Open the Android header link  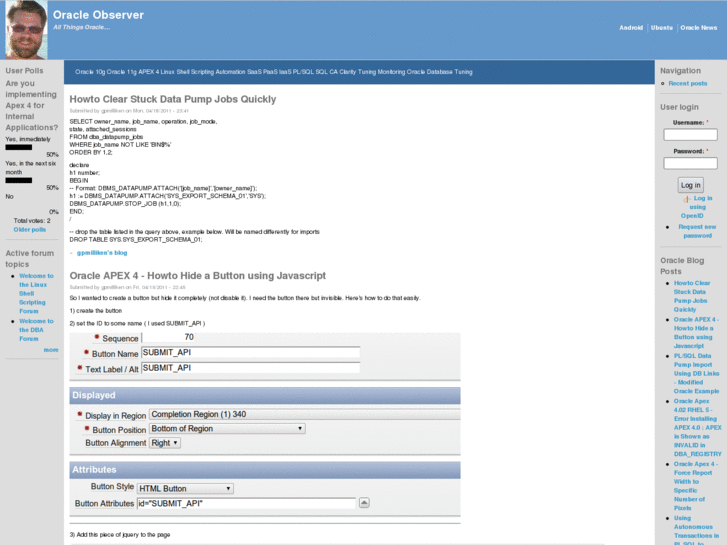631,28
